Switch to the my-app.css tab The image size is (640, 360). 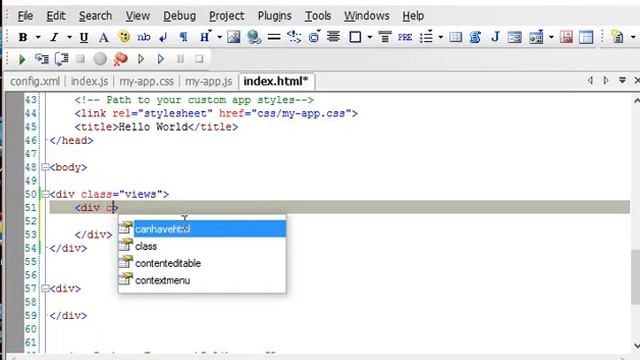(147, 81)
